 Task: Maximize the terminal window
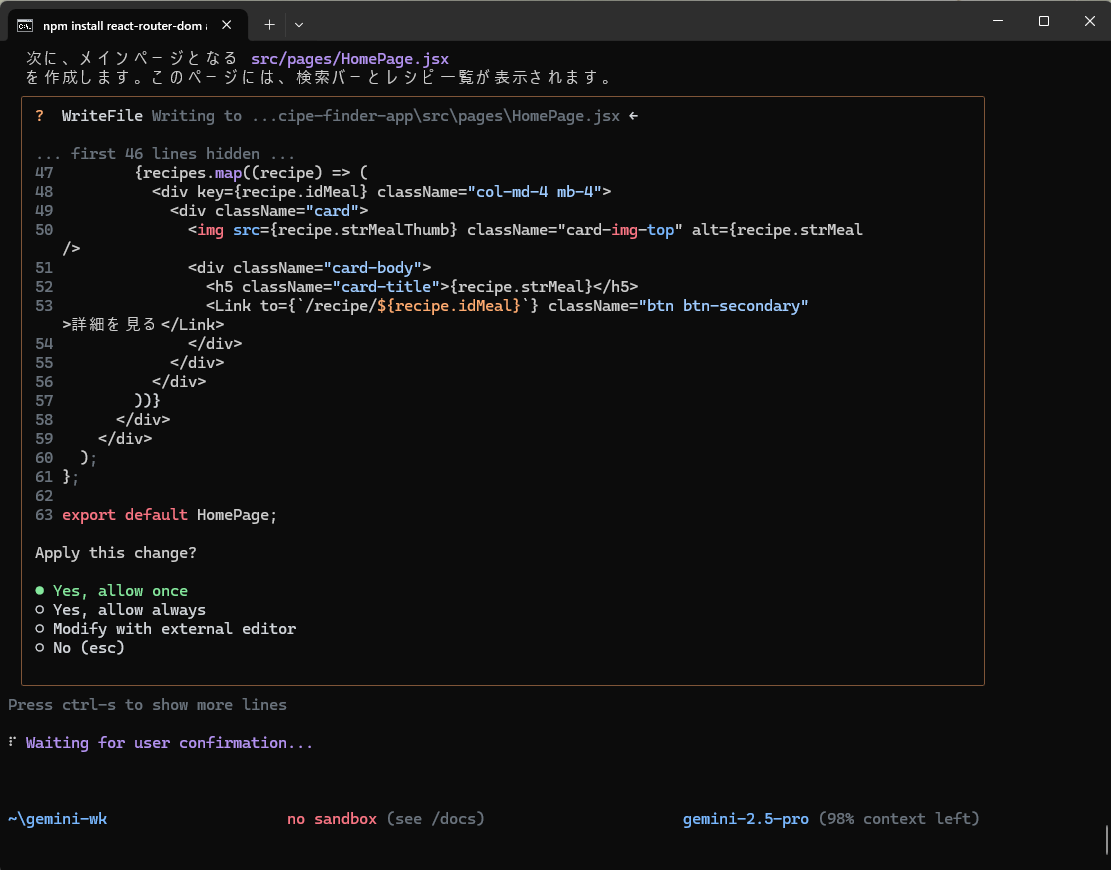pos(1043,21)
